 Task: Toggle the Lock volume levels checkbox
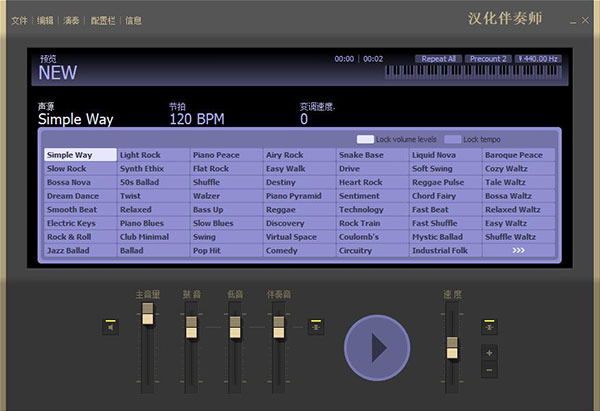tap(365, 139)
